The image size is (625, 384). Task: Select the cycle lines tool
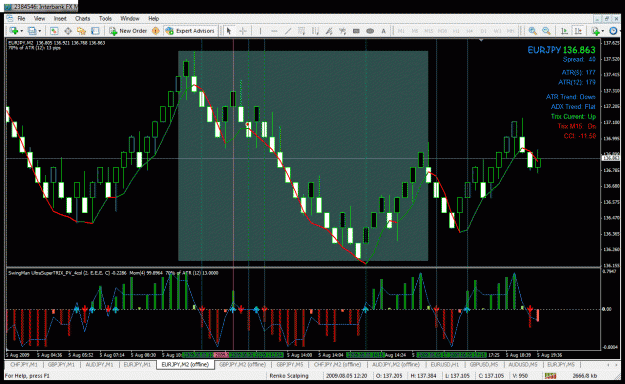pyautogui.click(x=342, y=31)
